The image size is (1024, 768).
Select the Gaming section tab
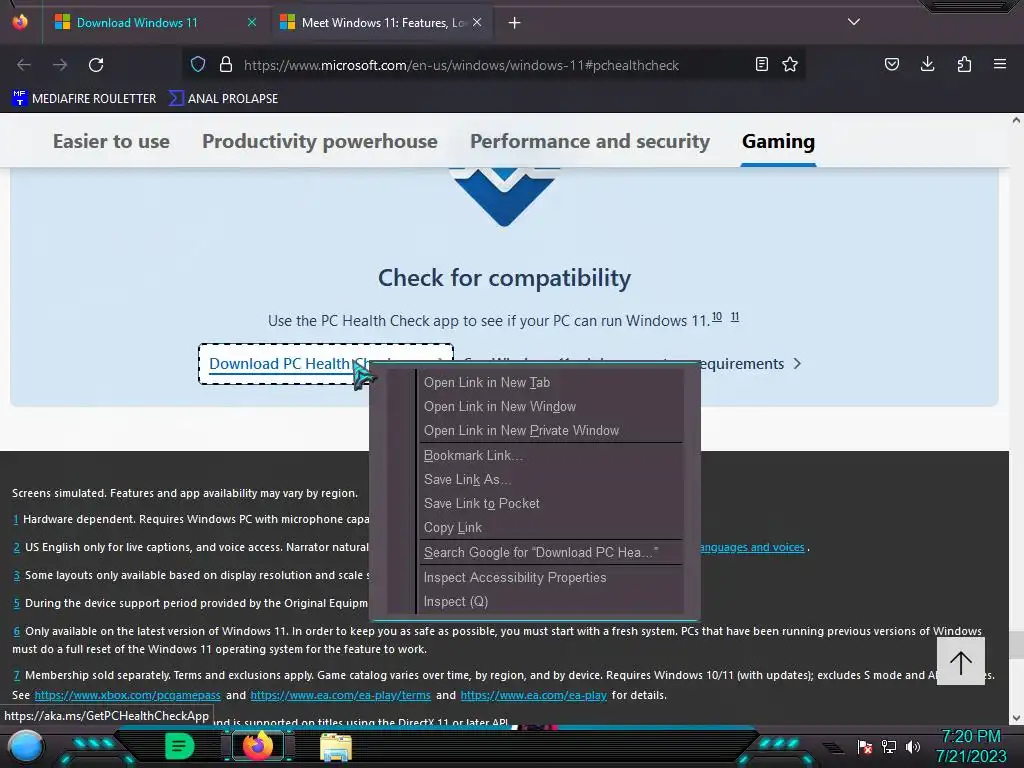coord(778,141)
